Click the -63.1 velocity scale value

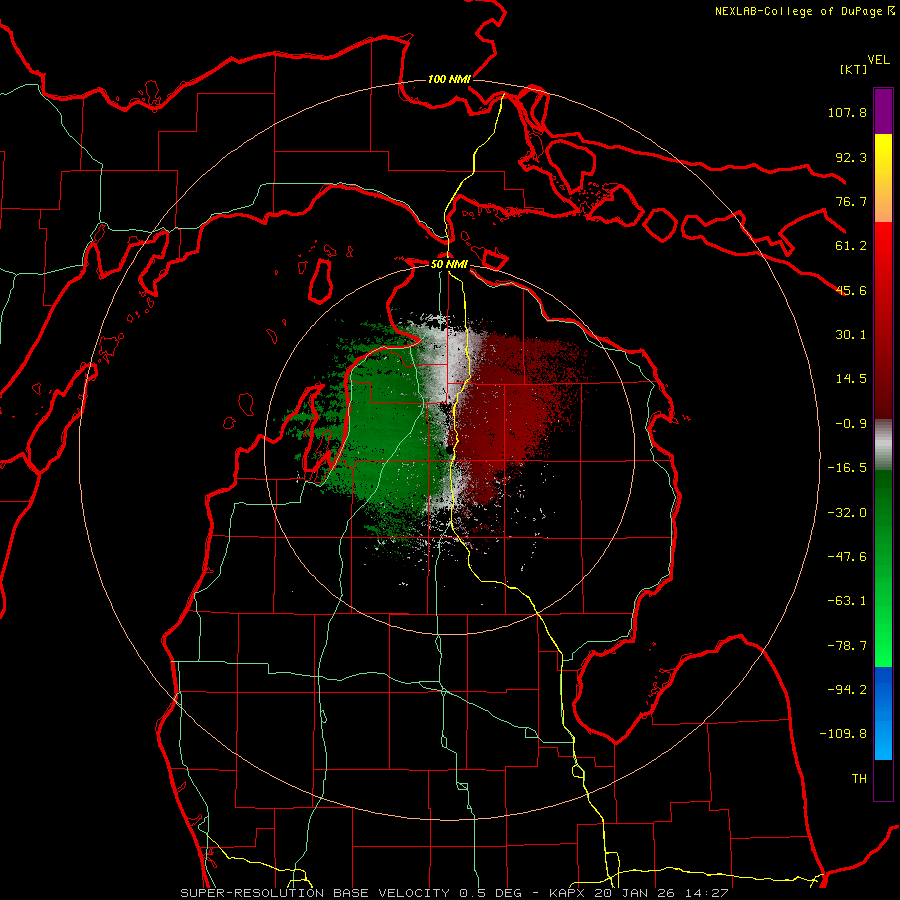(x=847, y=601)
